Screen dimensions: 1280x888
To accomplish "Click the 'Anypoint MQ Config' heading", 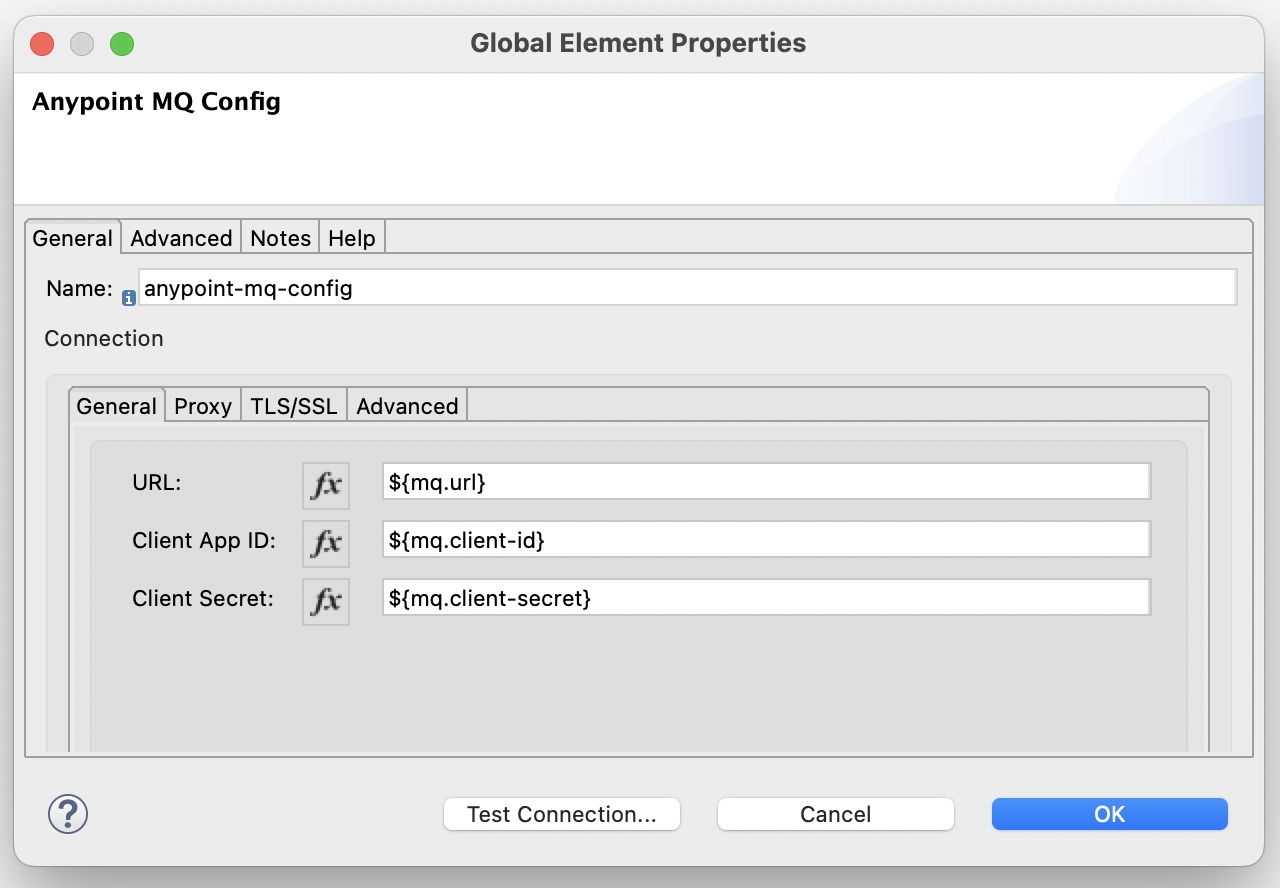I will click(x=156, y=101).
